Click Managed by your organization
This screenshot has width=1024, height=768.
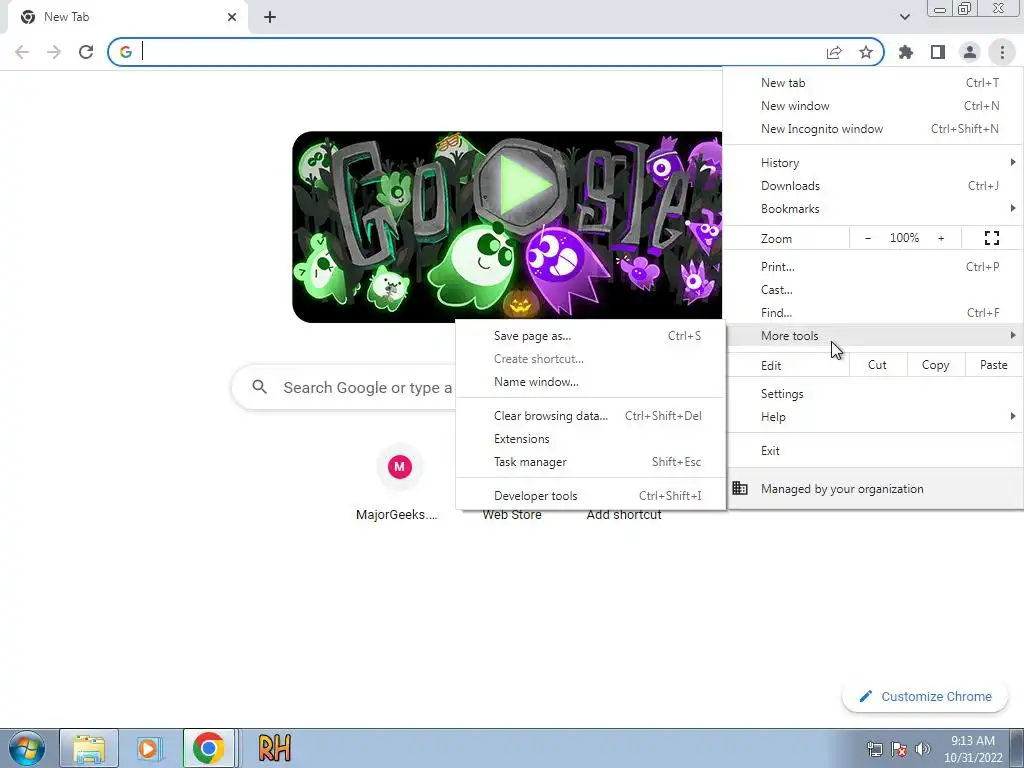coord(873,488)
